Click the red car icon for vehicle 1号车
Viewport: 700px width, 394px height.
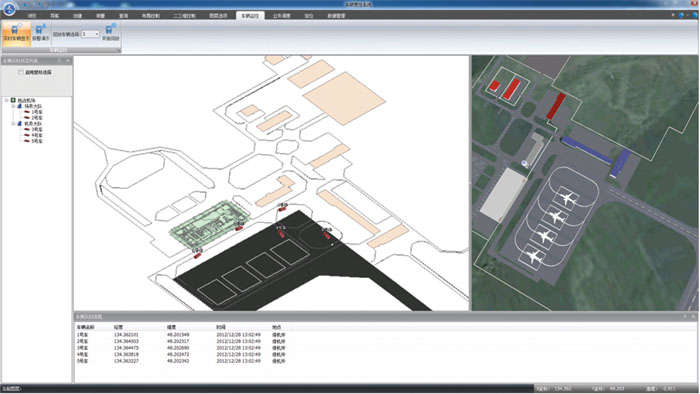coord(27,112)
